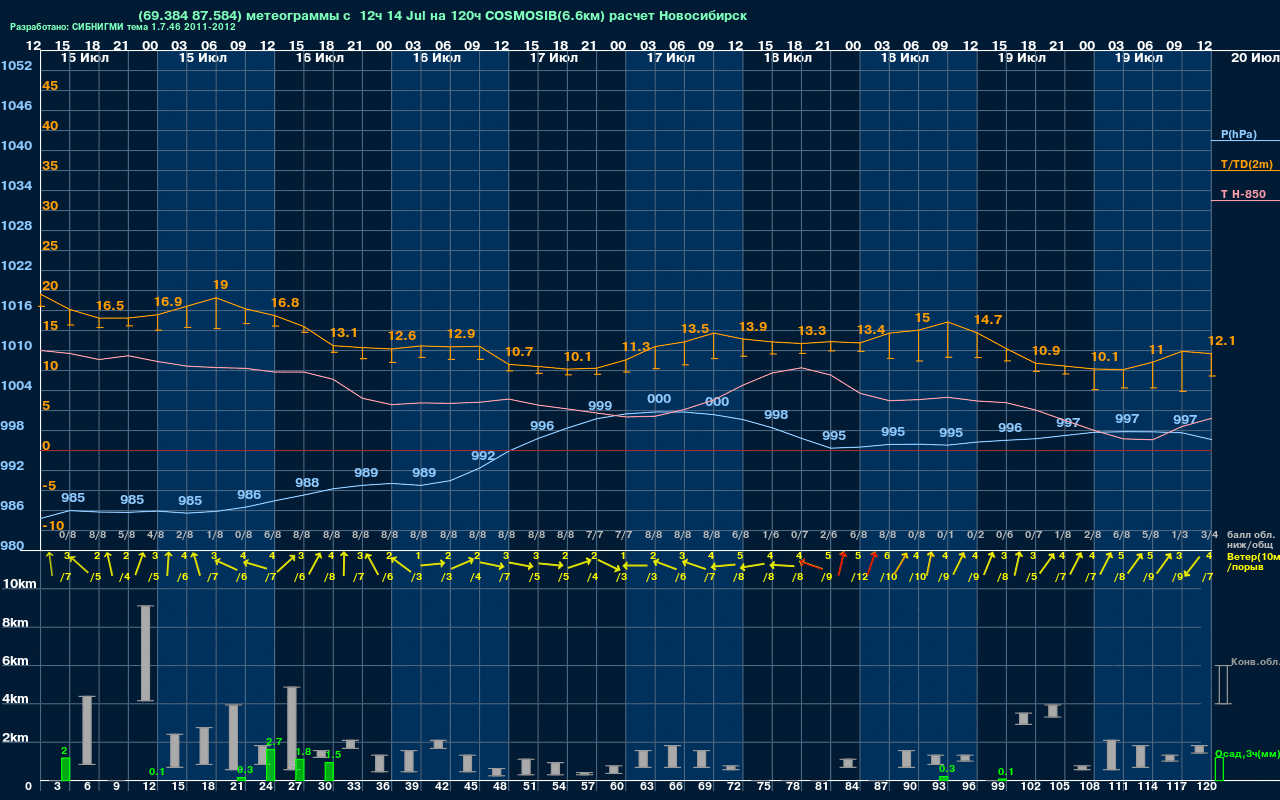Click temperature peak value '19'
1280x800 pixels.
point(220,285)
